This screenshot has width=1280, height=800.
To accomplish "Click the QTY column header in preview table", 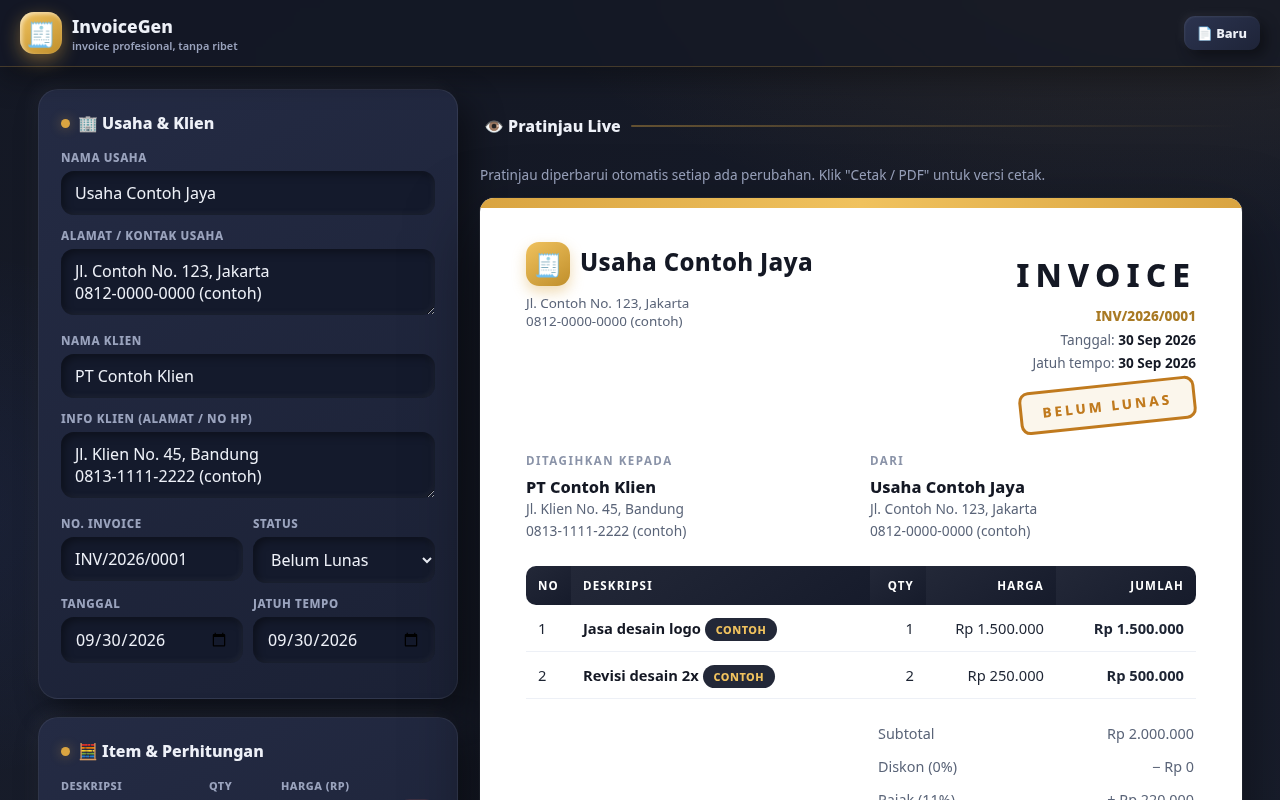I will coord(900,585).
